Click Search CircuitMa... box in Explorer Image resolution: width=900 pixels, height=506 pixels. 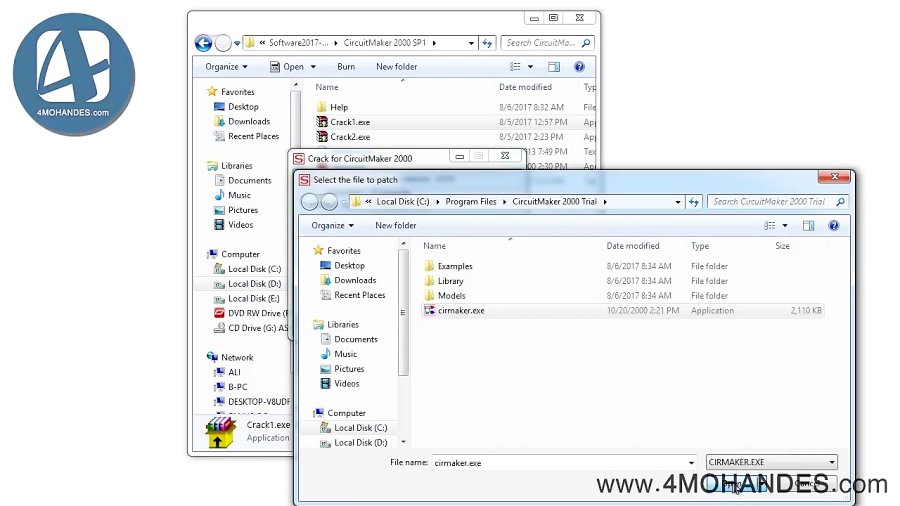(547, 43)
